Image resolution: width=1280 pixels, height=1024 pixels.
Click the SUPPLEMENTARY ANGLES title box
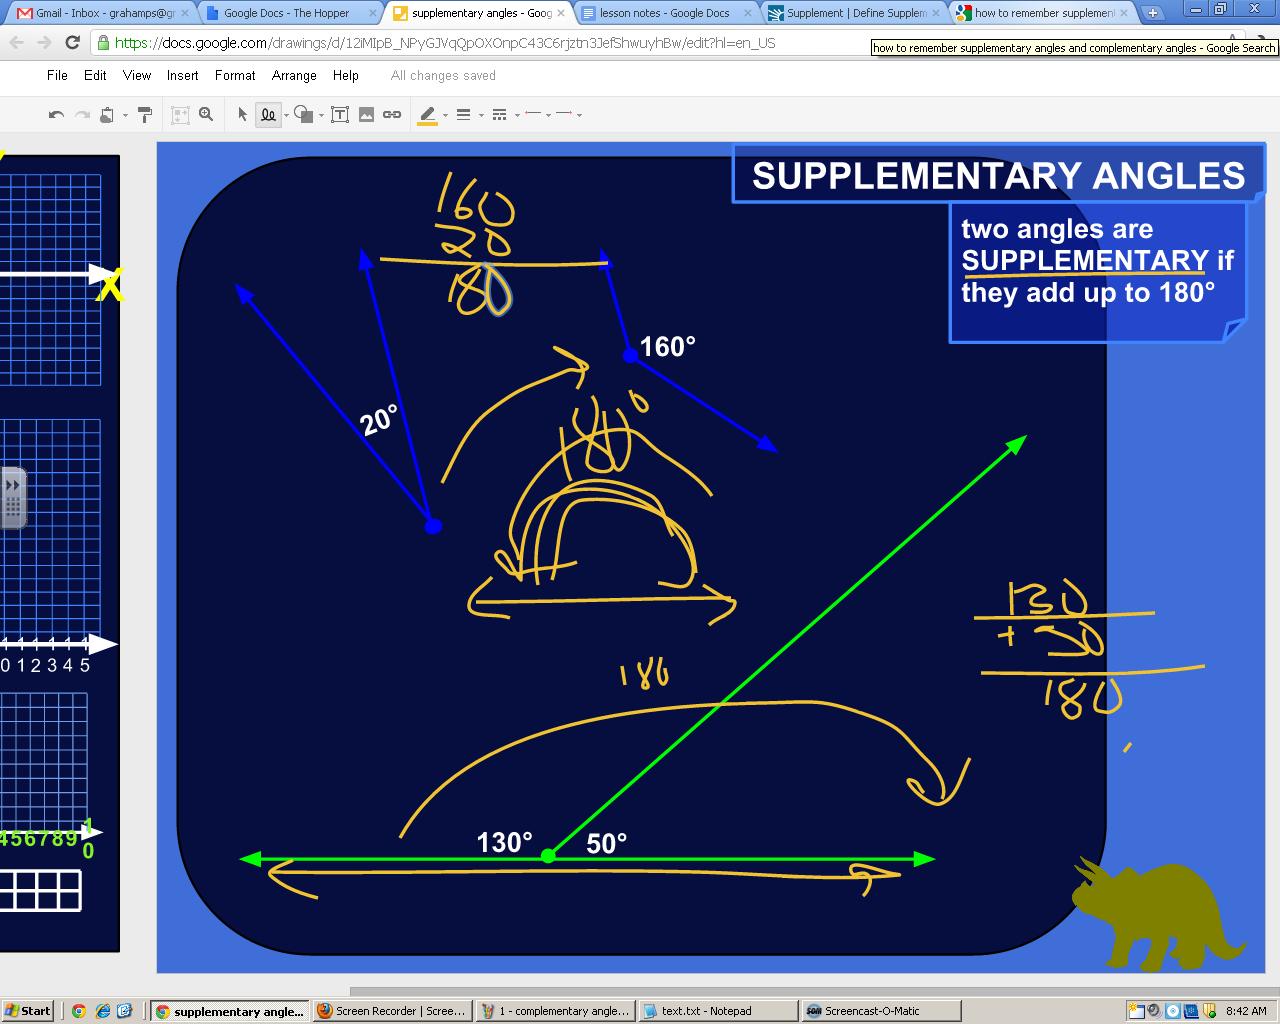[998, 176]
